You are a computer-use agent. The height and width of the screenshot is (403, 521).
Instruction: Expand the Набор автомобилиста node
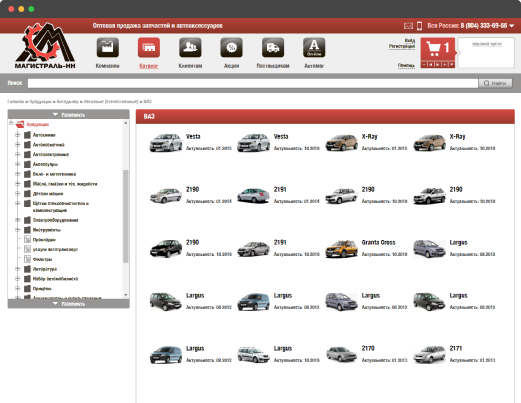pyautogui.click(x=18, y=279)
